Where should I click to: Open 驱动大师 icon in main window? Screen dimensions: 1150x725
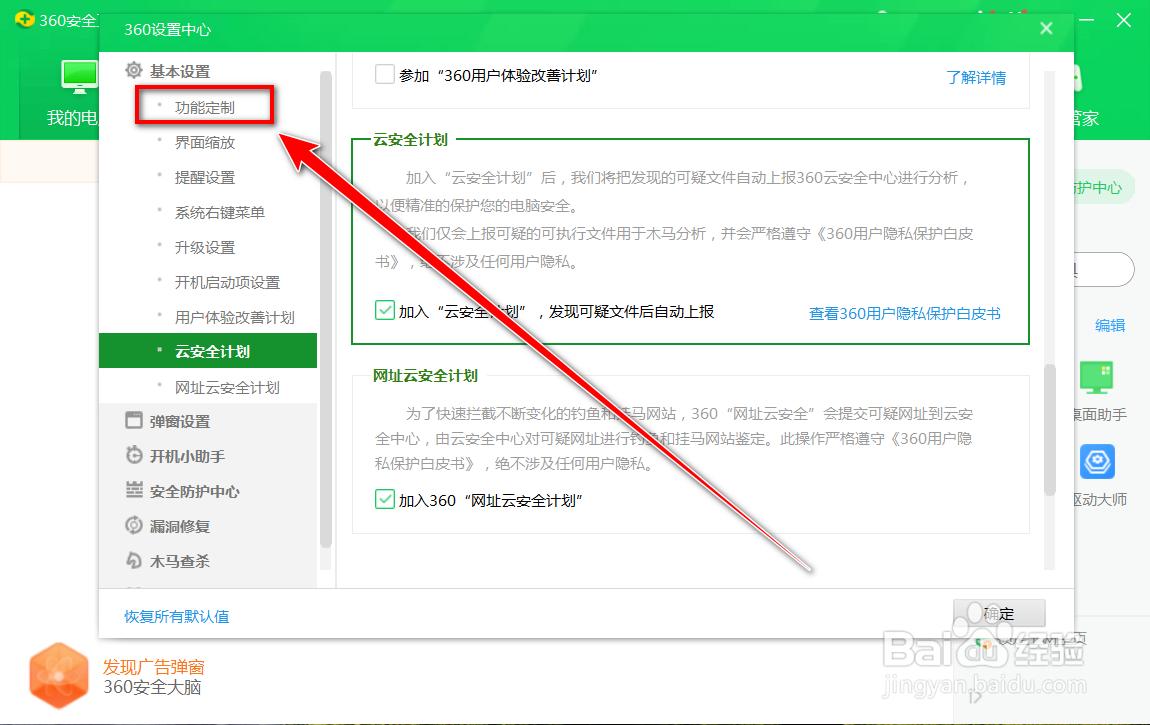tap(1096, 462)
